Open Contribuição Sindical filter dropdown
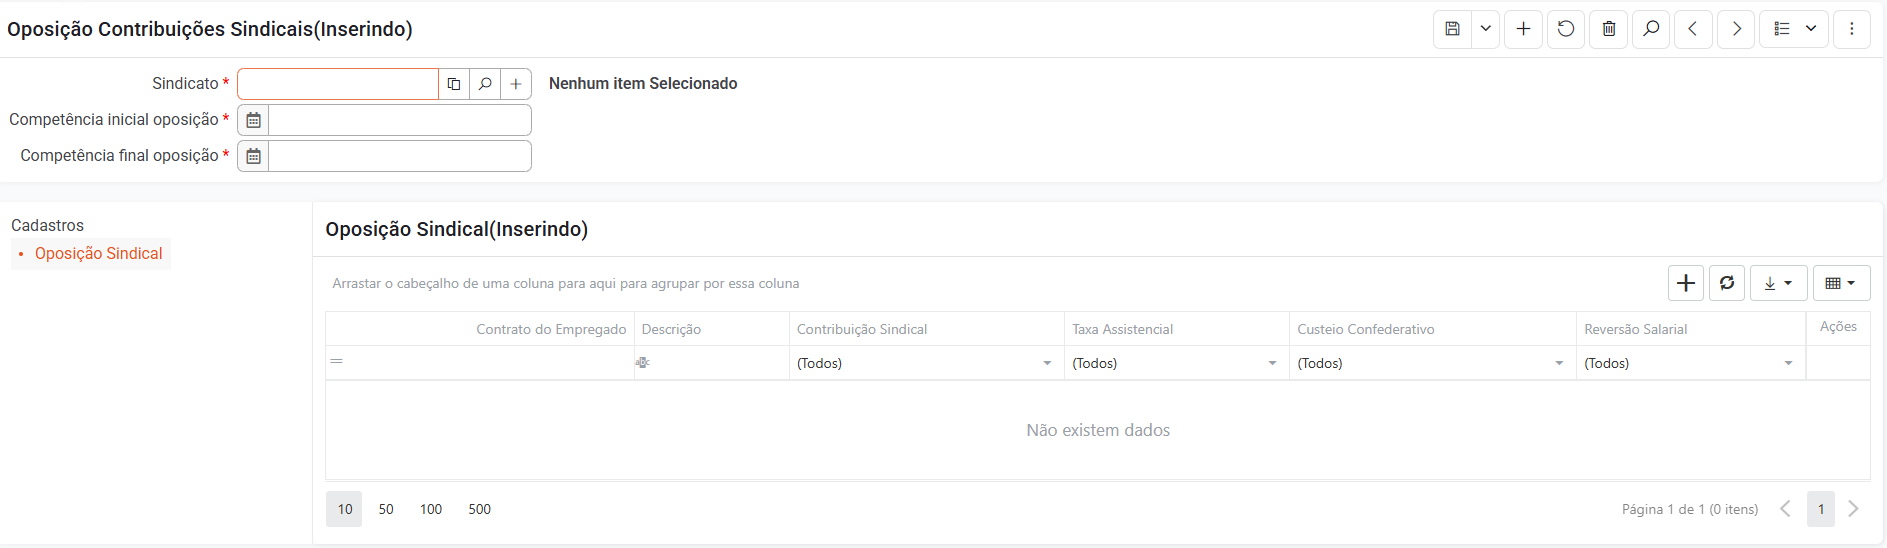The width and height of the screenshot is (1887, 548). point(1047,363)
